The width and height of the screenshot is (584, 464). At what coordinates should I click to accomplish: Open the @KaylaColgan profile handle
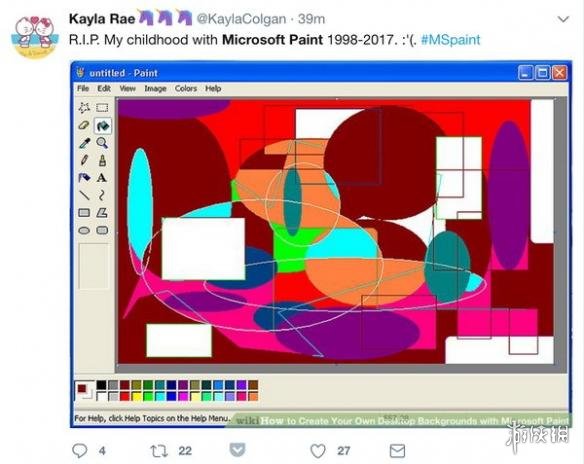[241, 19]
